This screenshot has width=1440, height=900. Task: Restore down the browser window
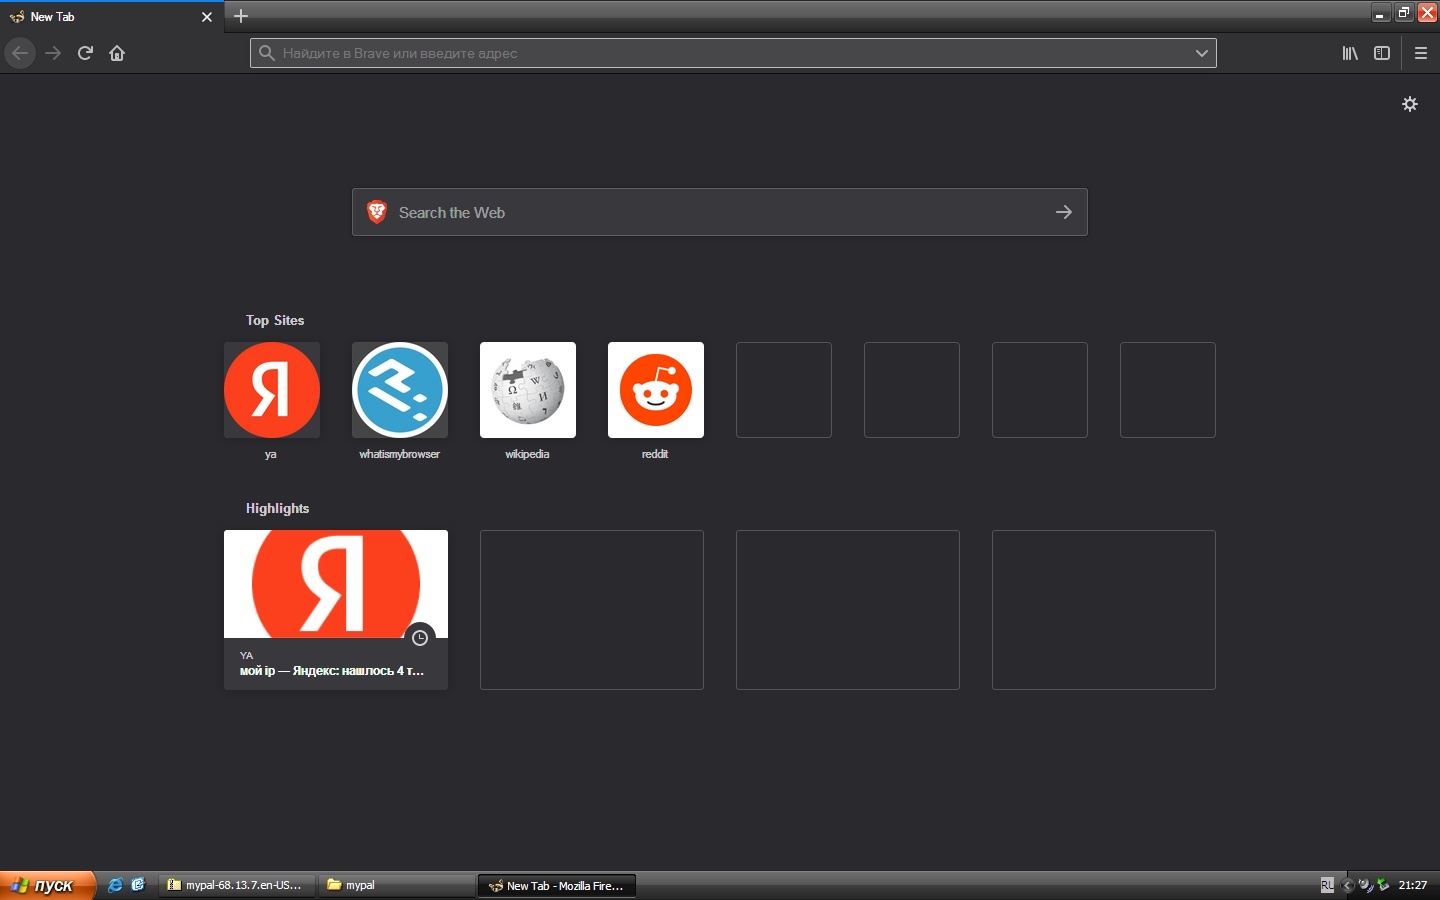1404,13
